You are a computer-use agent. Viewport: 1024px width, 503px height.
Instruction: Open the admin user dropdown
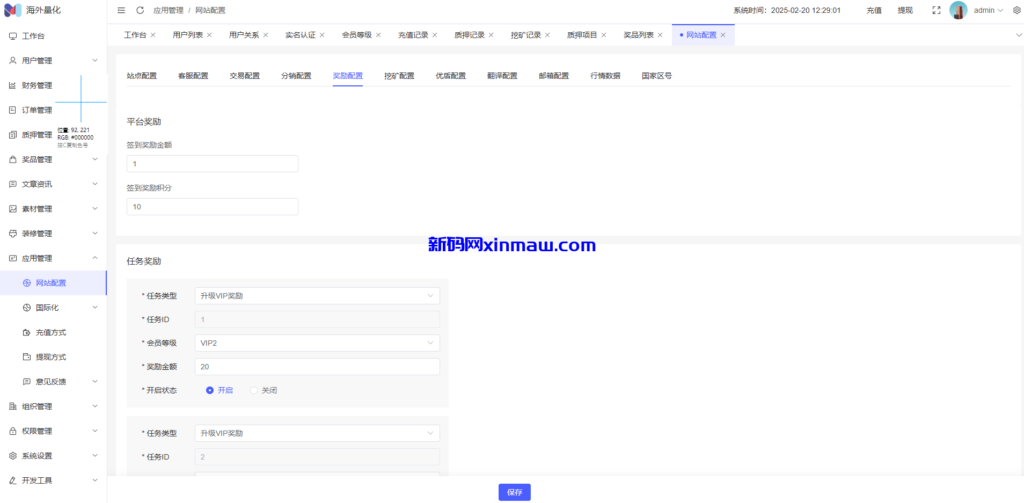(989, 10)
